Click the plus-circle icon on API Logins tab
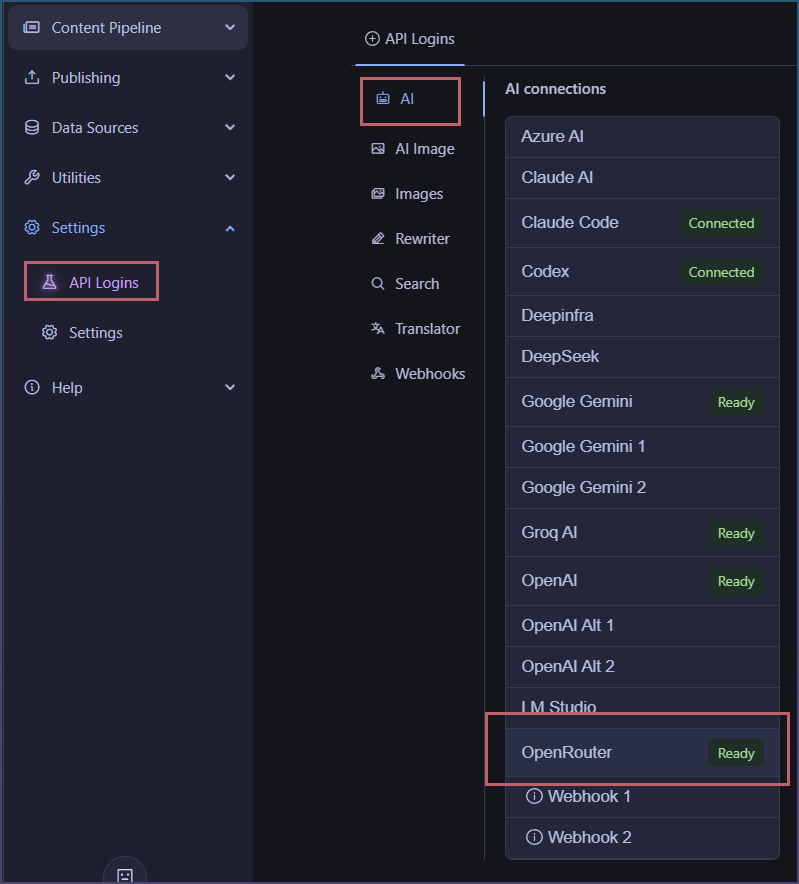Screen dimensions: 799x884 click(372, 38)
